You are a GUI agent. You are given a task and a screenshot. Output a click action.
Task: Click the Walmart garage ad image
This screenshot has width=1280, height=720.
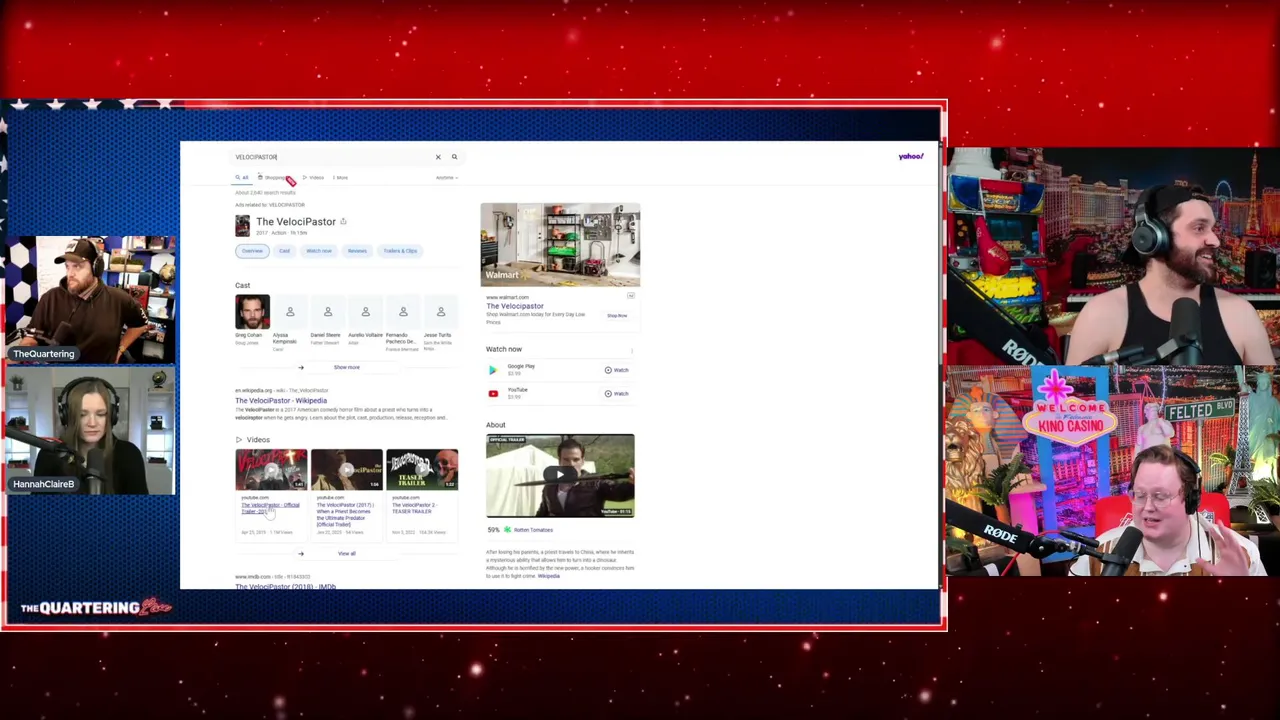[560, 245]
